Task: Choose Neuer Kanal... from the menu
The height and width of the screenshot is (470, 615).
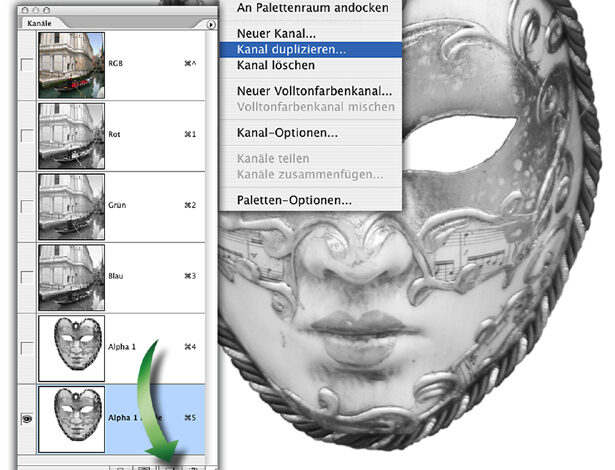Action: coord(276,33)
